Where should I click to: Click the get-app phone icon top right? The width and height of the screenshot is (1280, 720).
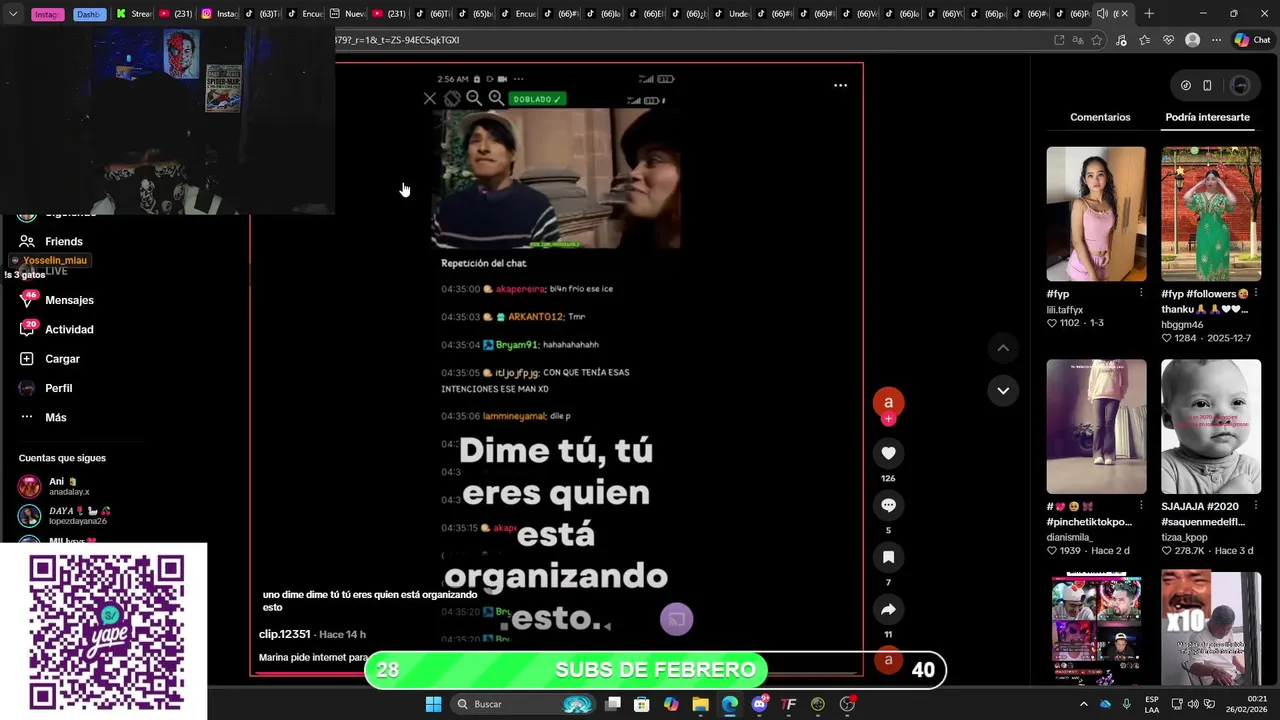click(x=1207, y=85)
